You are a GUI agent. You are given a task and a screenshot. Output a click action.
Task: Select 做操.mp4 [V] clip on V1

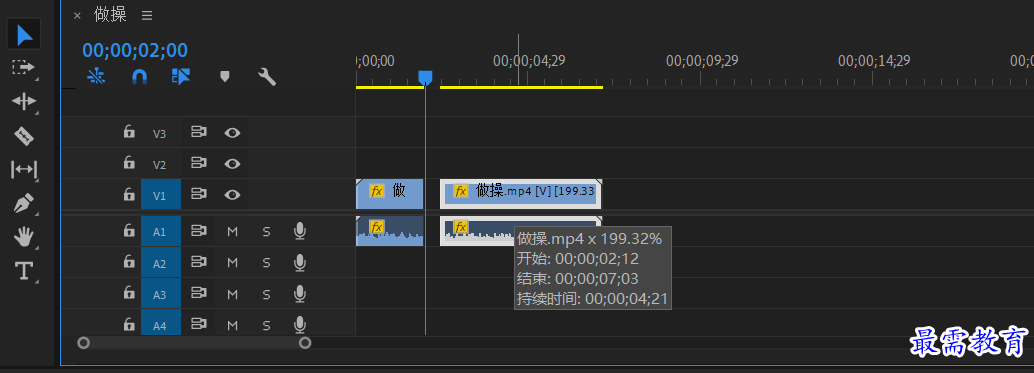(x=521, y=194)
